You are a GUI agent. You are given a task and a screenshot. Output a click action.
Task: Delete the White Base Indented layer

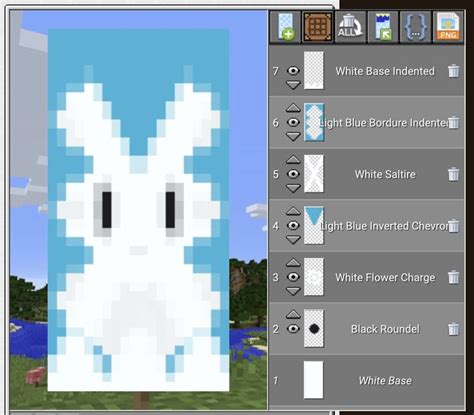pyautogui.click(x=453, y=71)
